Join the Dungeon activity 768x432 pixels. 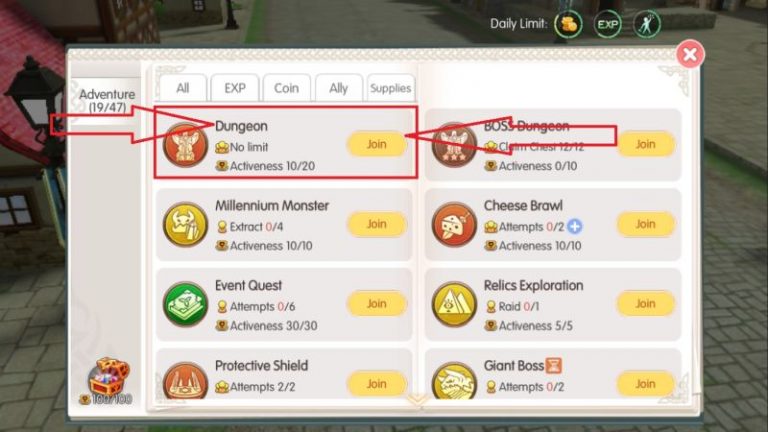point(377,144)
